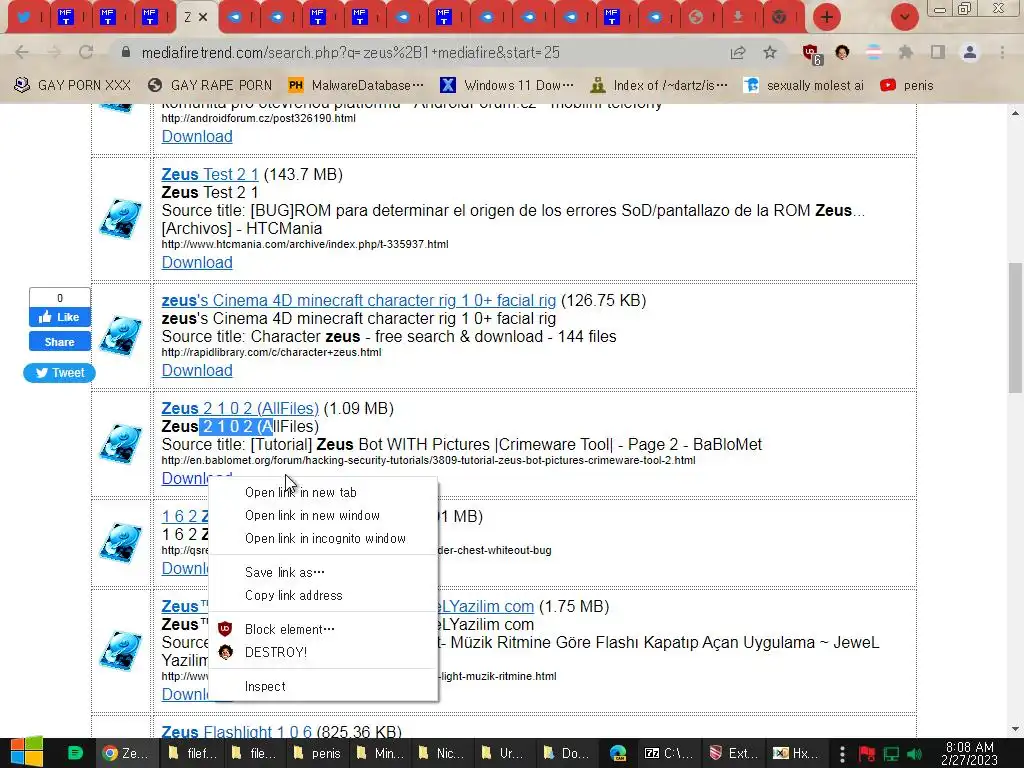Bookmark this page with the star

[770, 52]
